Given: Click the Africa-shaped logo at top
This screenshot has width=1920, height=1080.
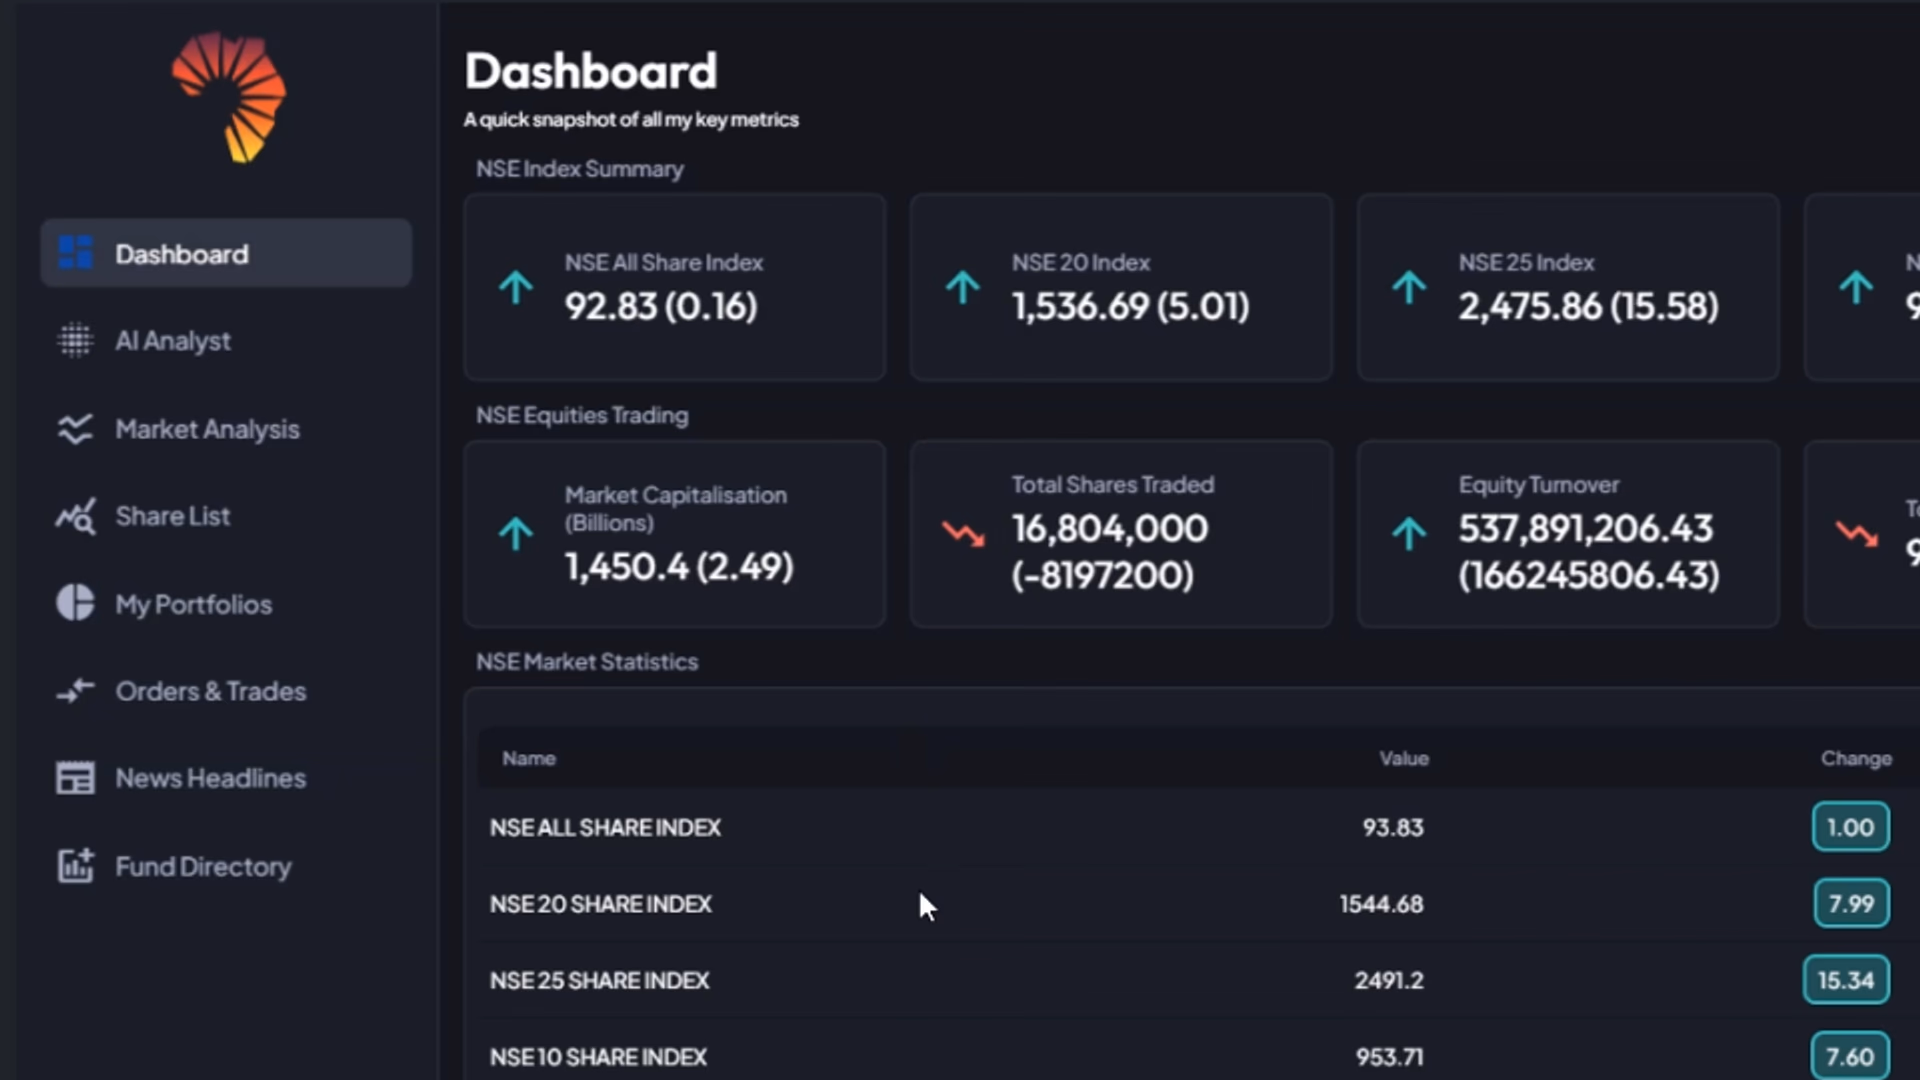Looking at the screenshot, I should (230, 97).
